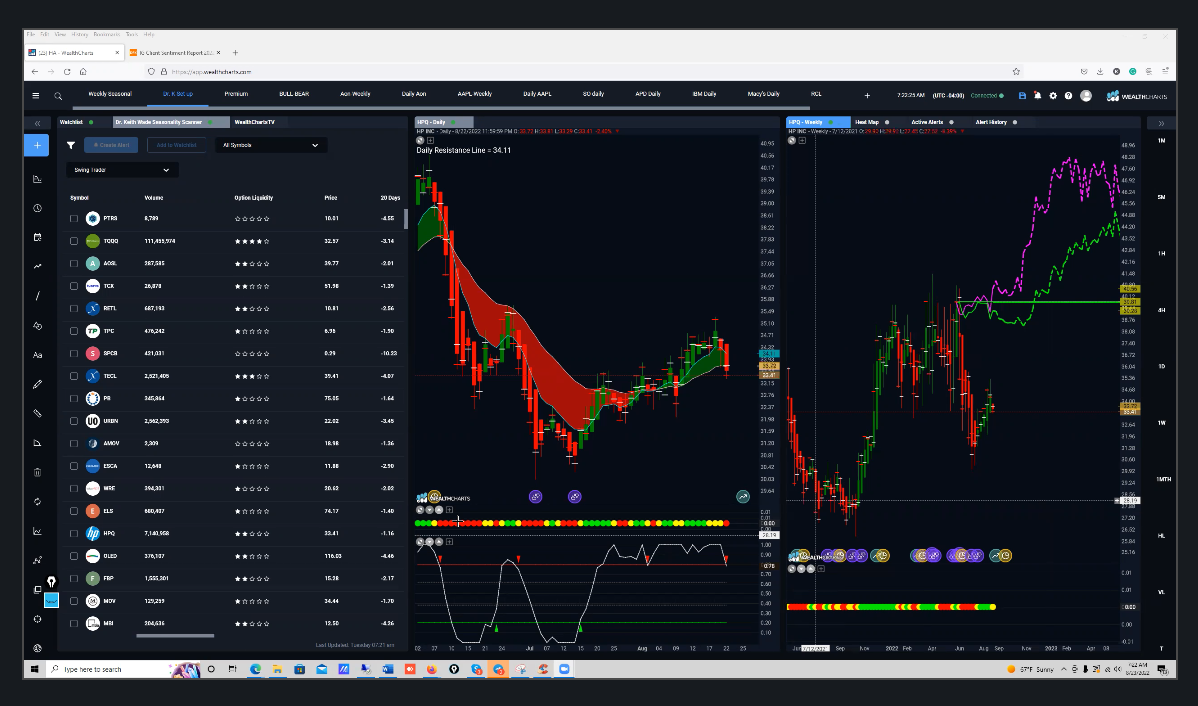Open the Watchlist tab
The image size is (1198, 706).
(71, 122)
